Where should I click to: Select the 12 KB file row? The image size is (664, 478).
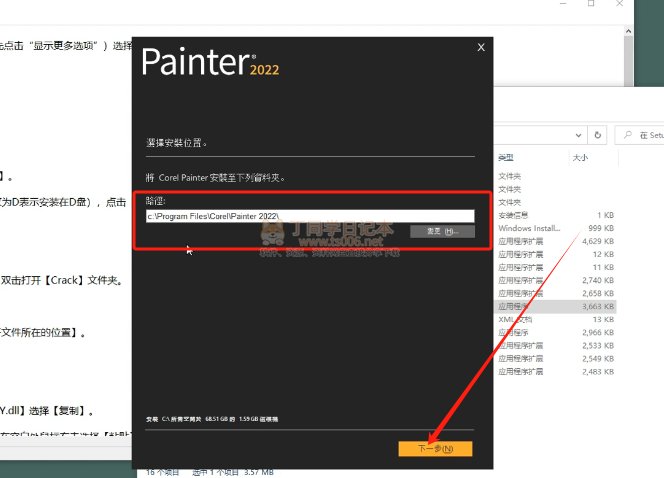556,254
